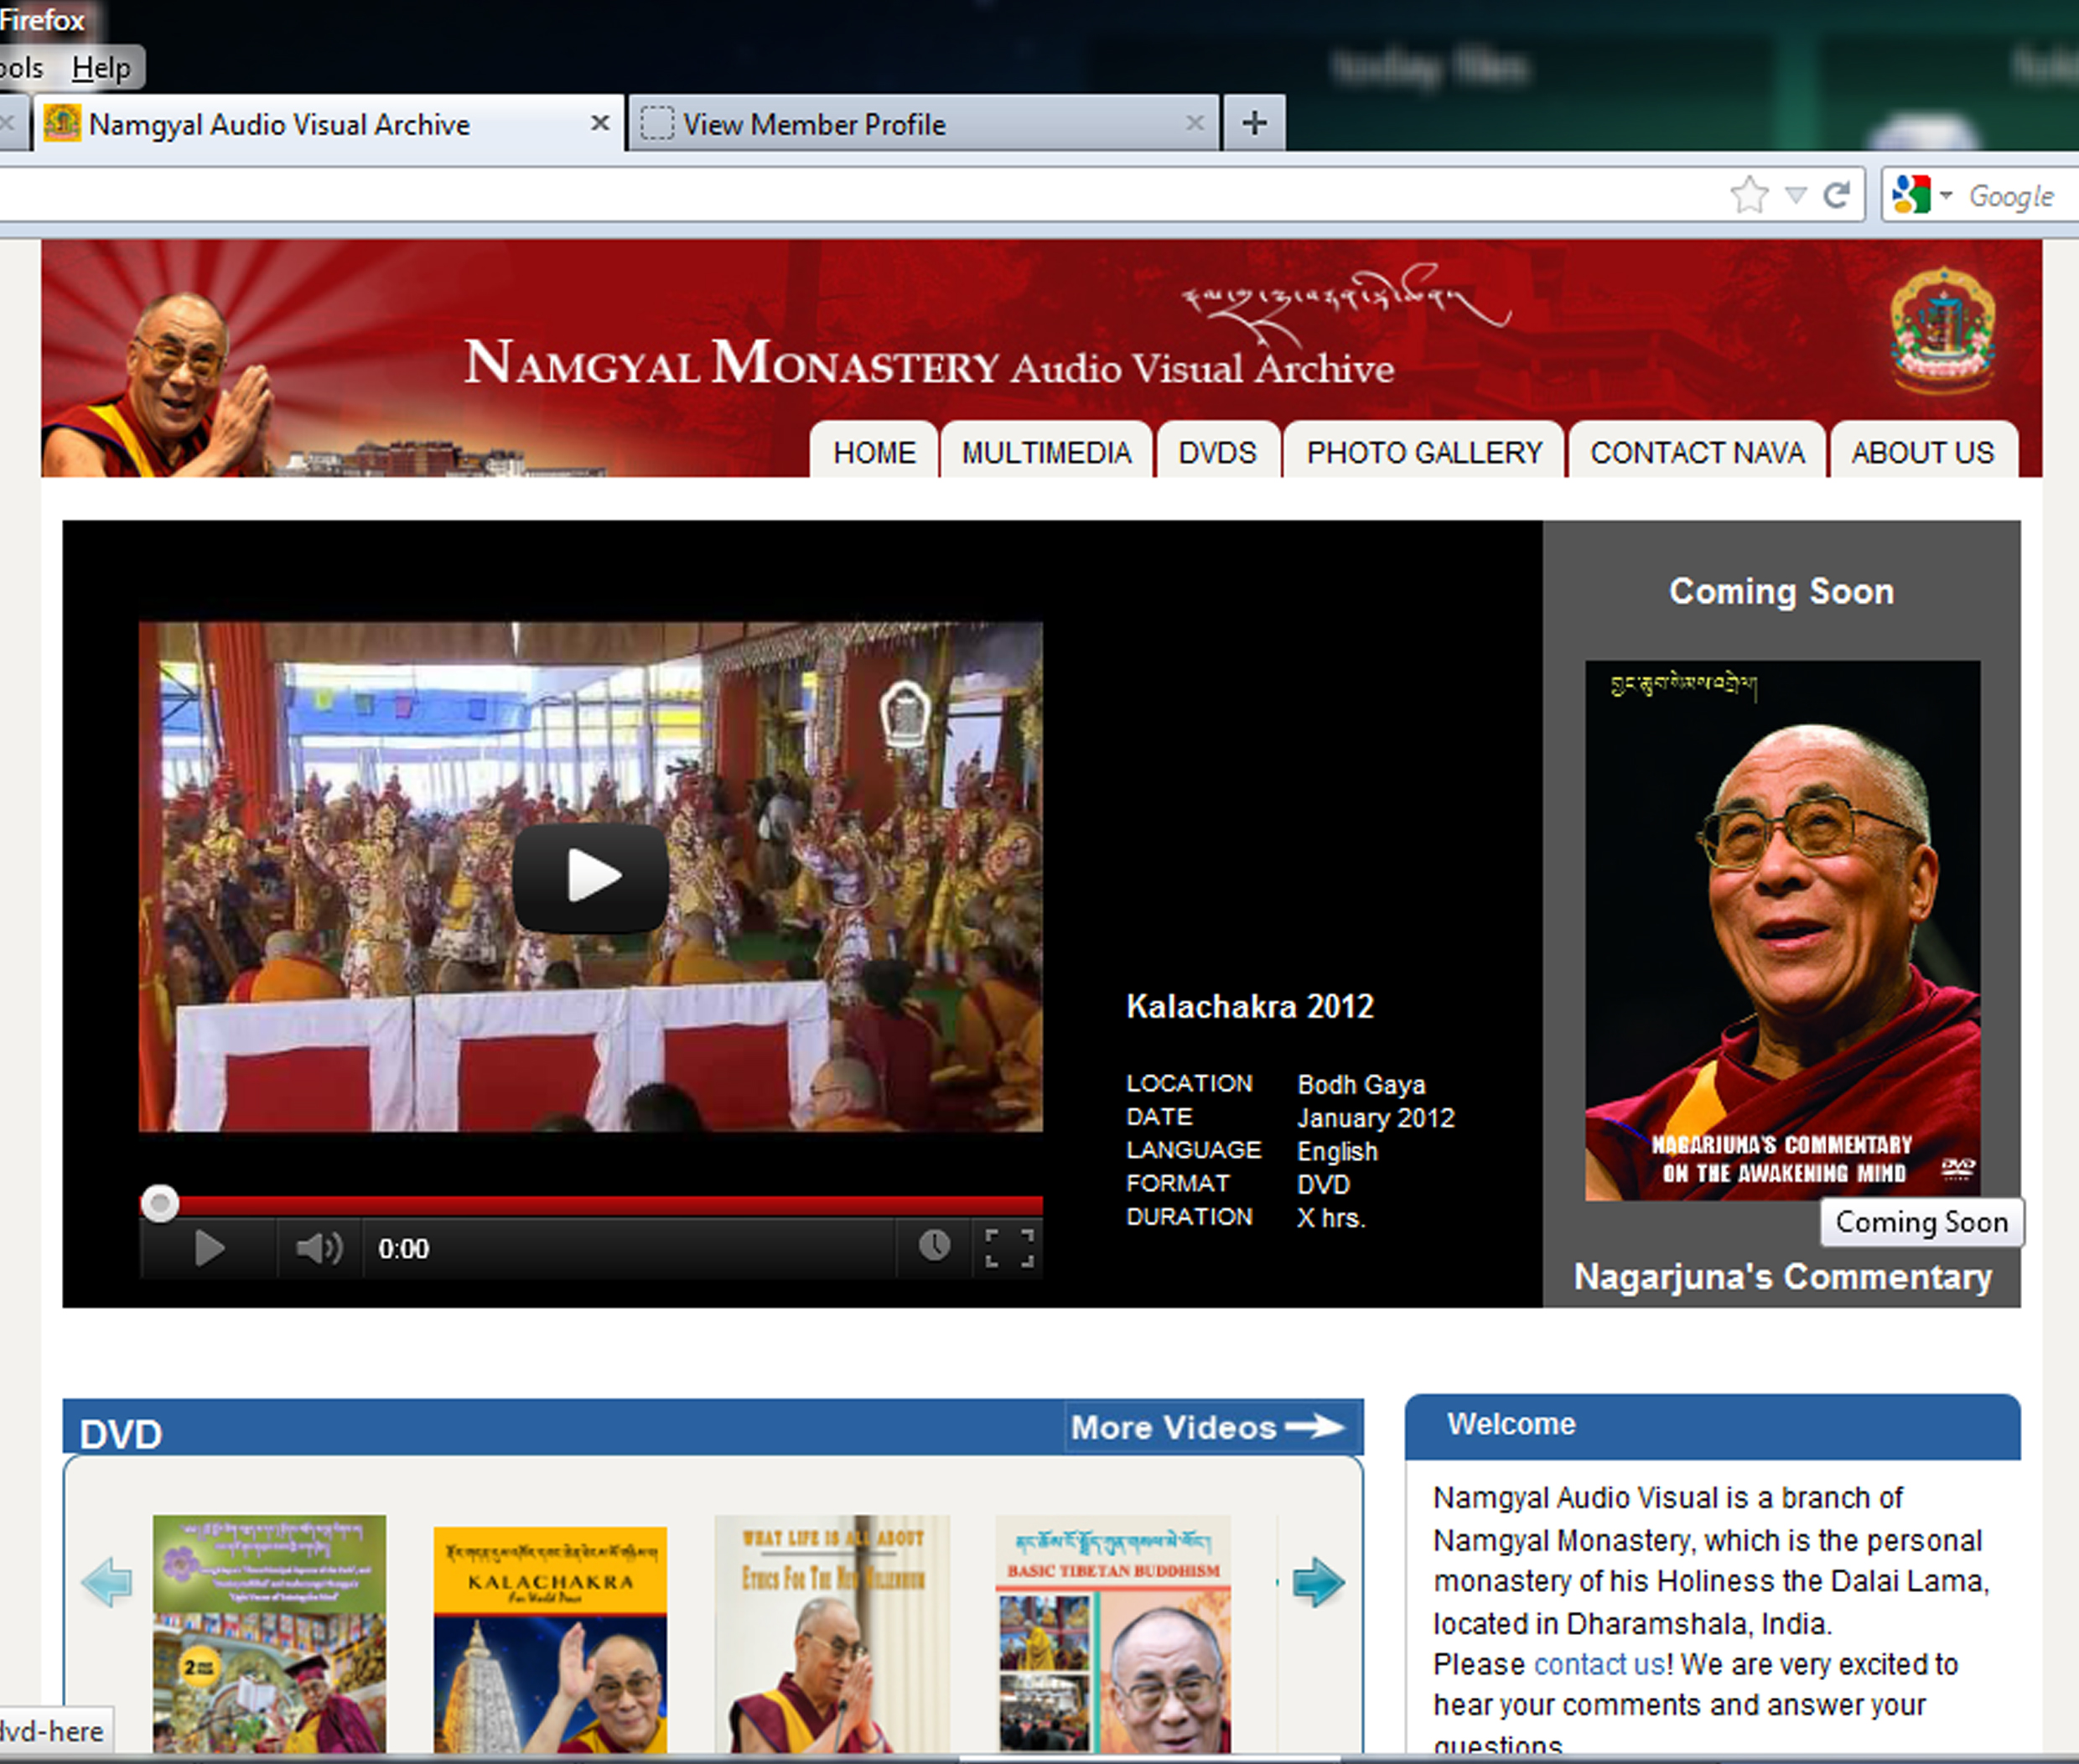Screen dimensions: 2079x1764
Task: Click the Coming Soon heading
Action: point(1781,591)
